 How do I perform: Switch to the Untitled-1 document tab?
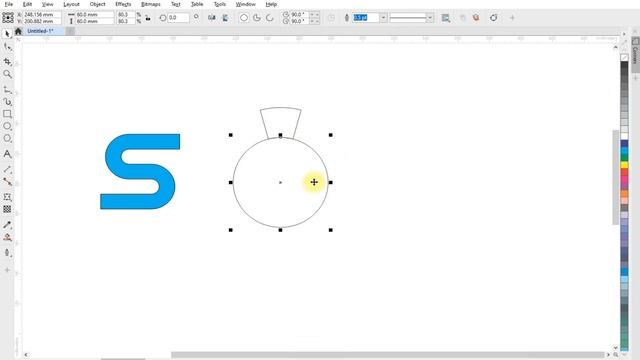40,31
